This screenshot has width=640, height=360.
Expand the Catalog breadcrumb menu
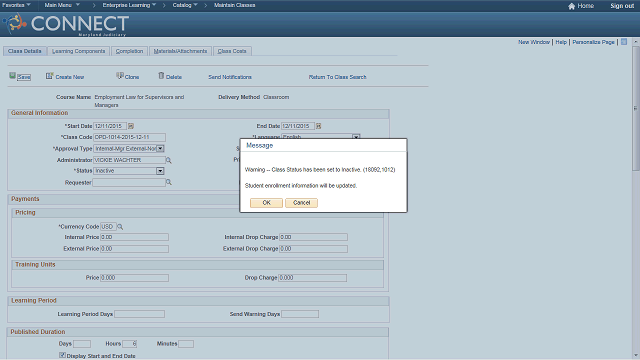click(185, 5)
